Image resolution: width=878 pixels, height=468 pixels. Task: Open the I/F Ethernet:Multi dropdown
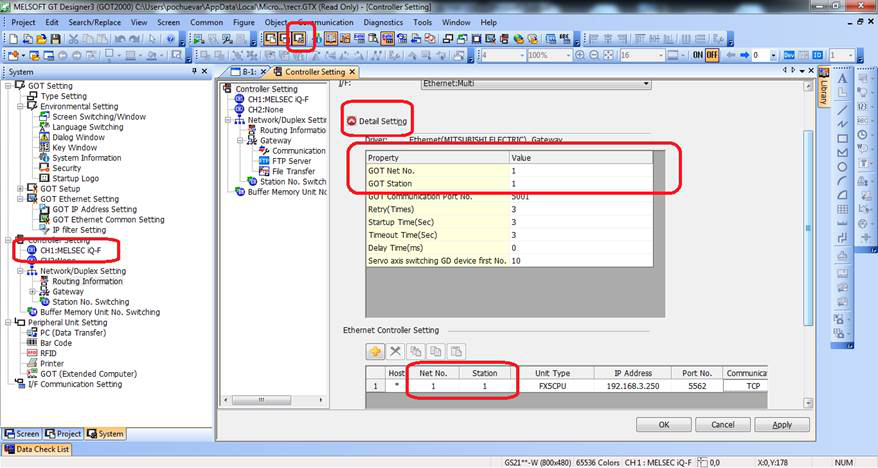coord(645,84)
